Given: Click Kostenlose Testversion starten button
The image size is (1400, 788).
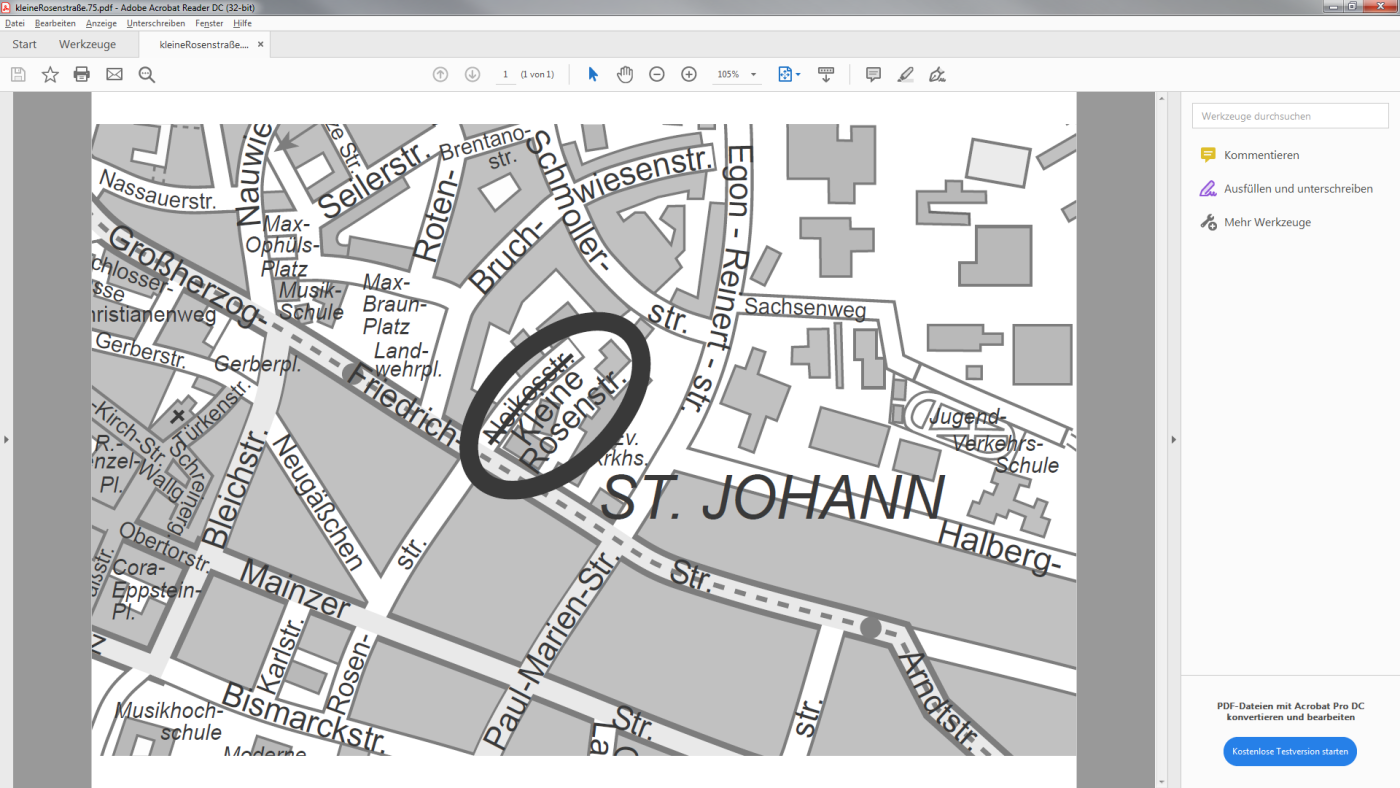Looking at the screenshot, I should [x=1289, y=751].
